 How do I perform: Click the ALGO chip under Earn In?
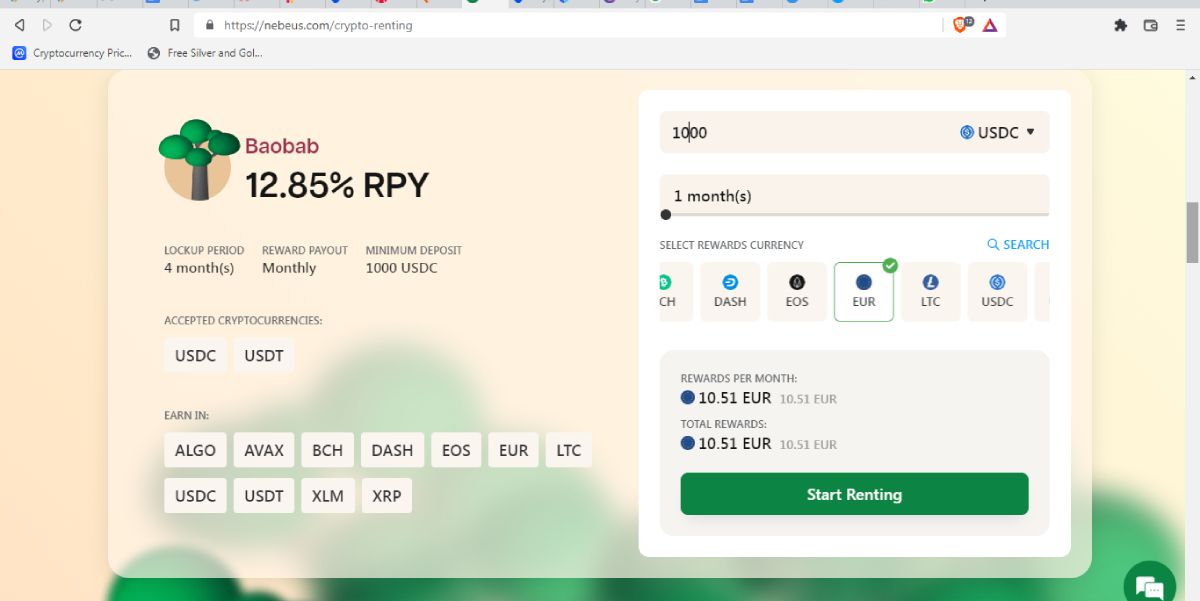[195, 450]
